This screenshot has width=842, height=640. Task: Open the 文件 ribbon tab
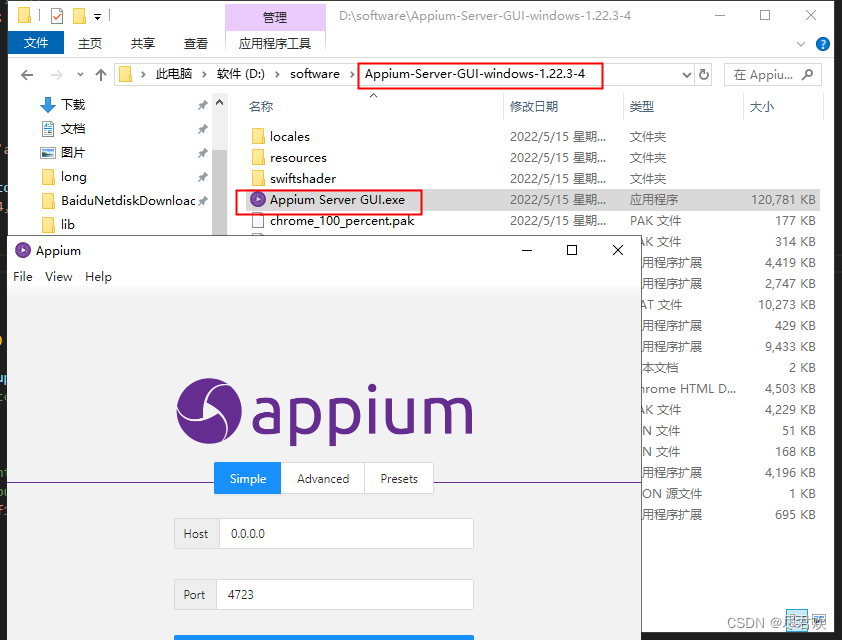tap(36, 43)
